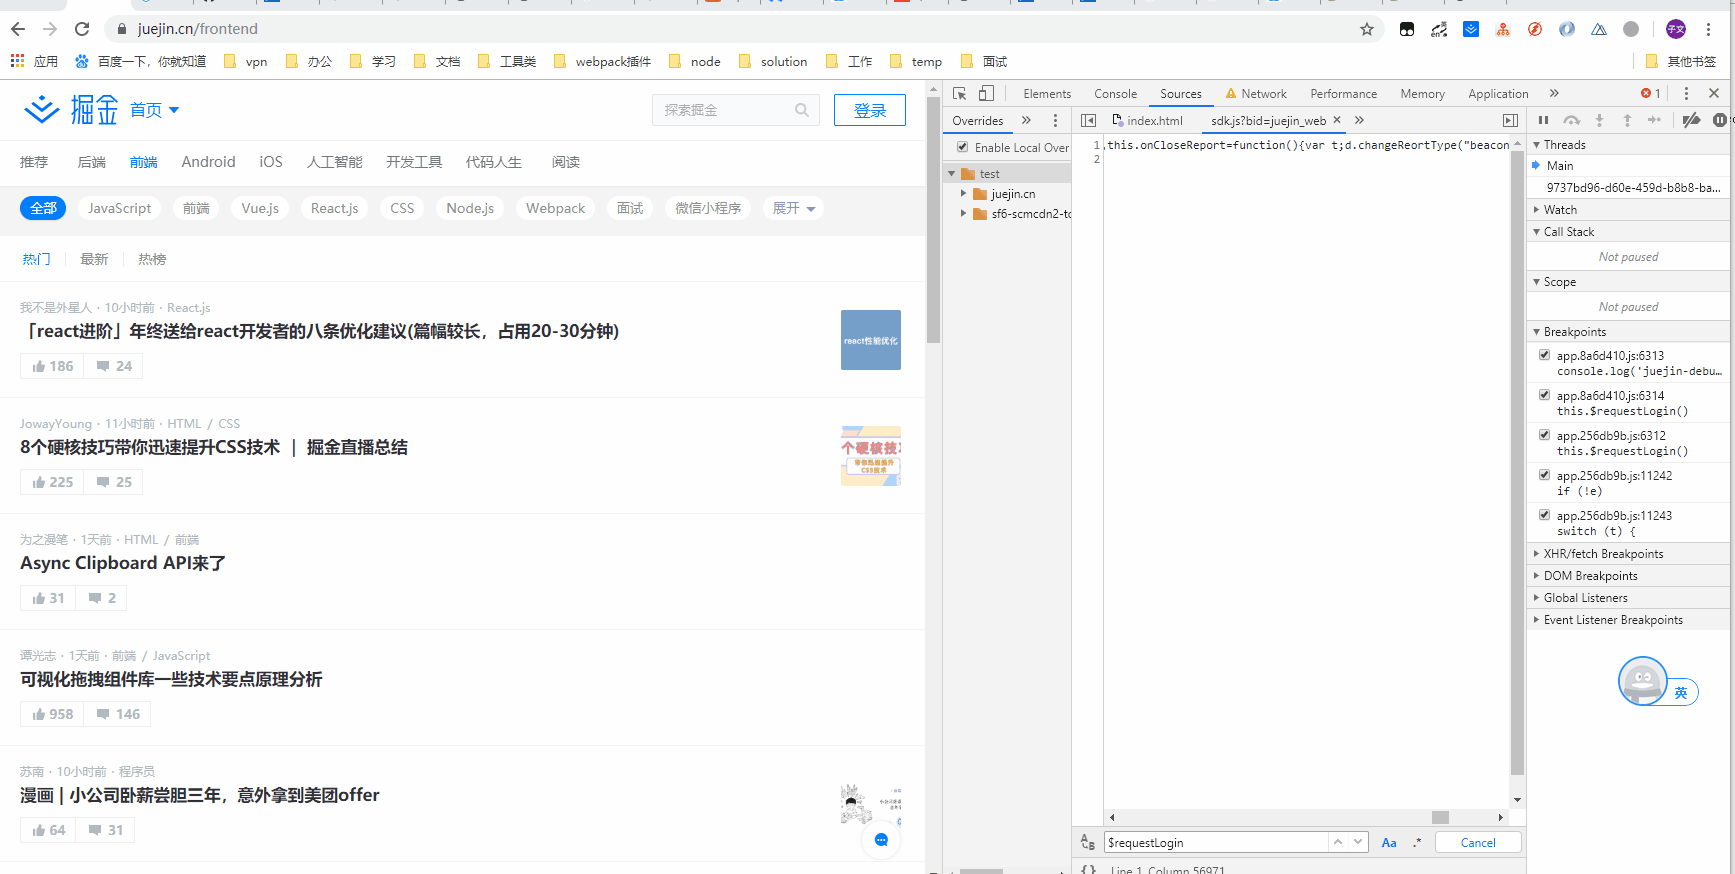Go to next search match

tap(1358, 842)
